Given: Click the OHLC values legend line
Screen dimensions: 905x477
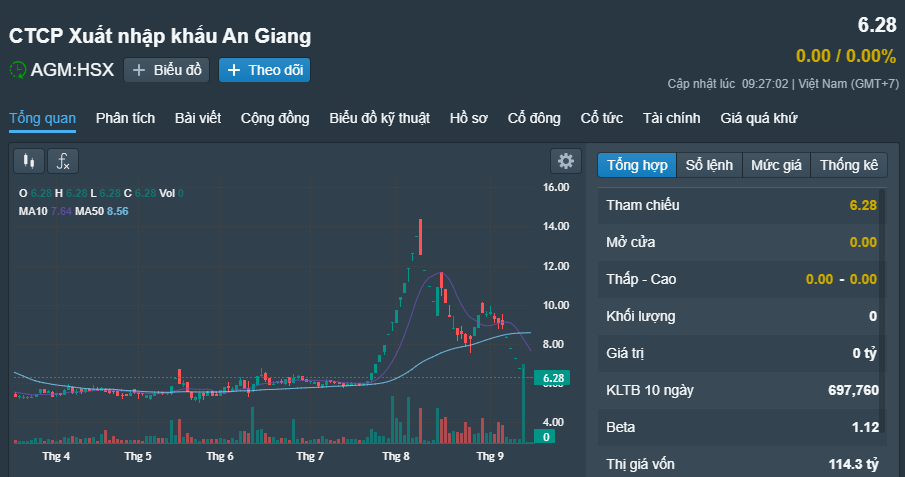Looking at the screenshot, I should point(101,193).
